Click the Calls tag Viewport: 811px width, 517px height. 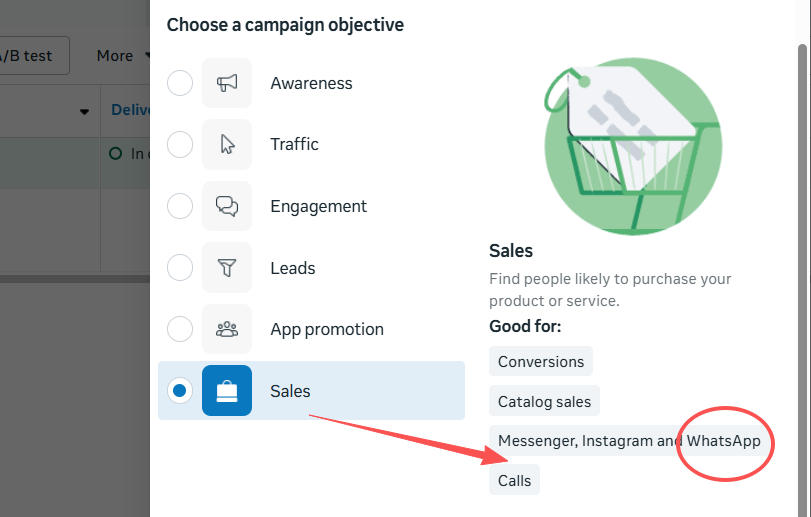click(515, 481)
